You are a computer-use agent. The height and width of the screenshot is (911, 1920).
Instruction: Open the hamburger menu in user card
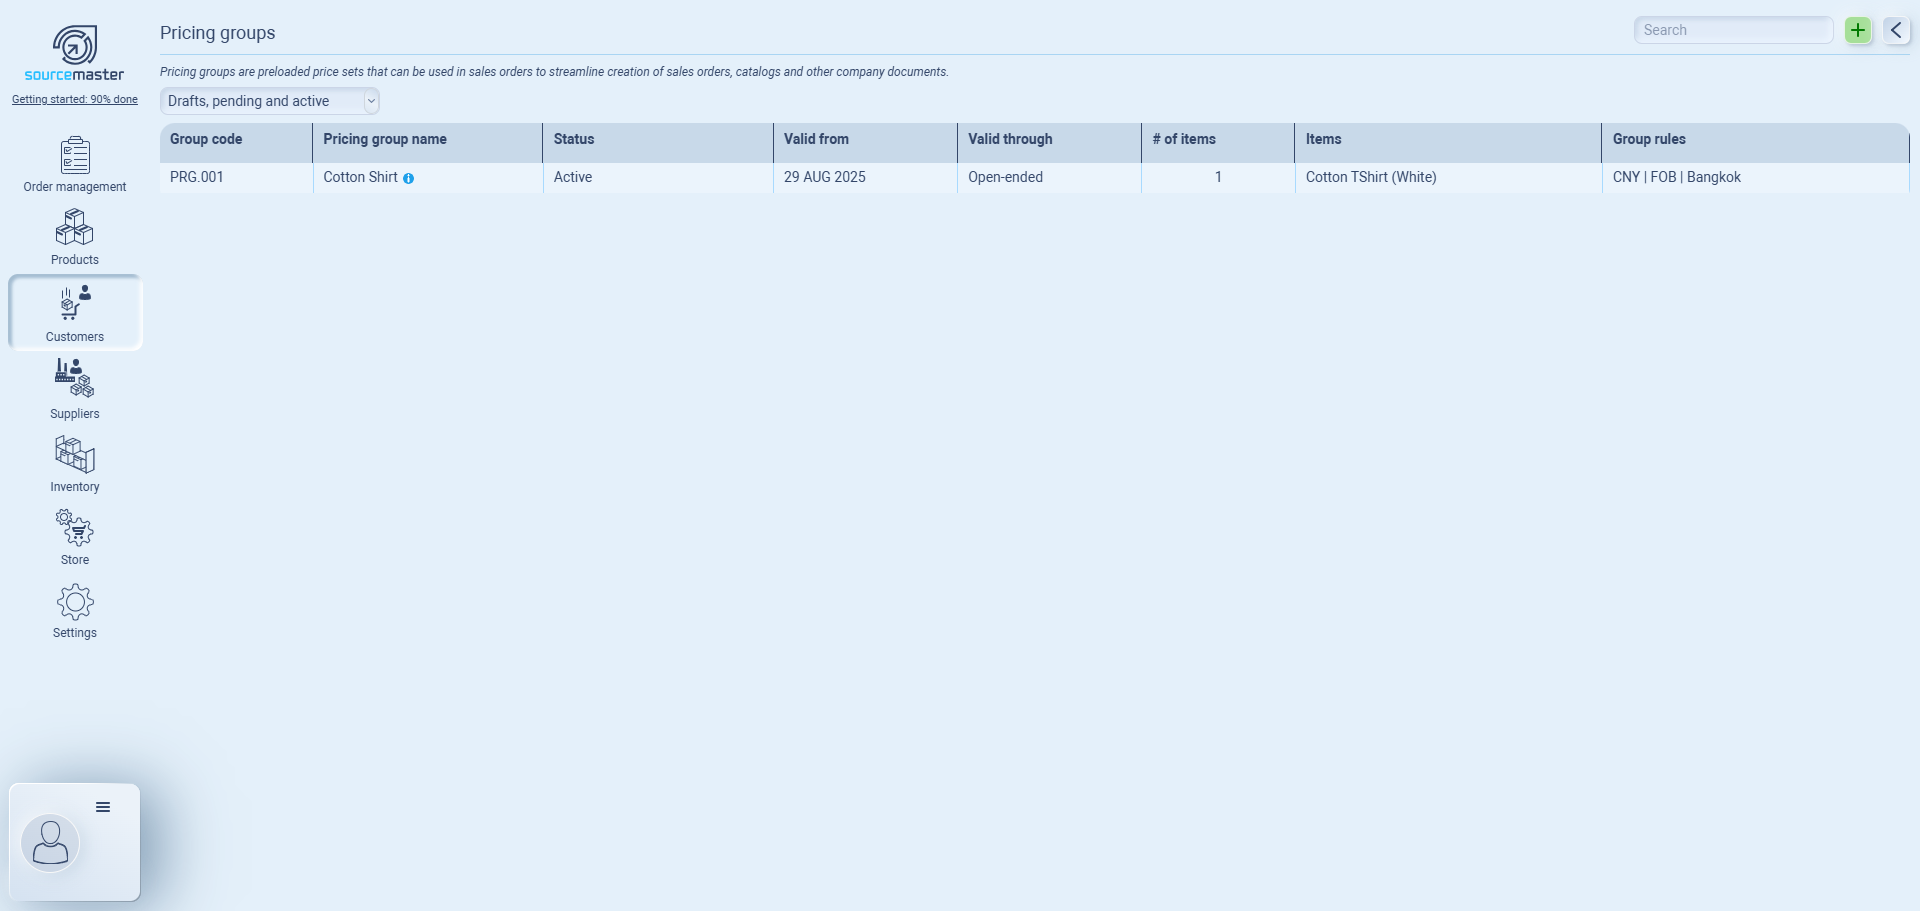tap(103, 807)
